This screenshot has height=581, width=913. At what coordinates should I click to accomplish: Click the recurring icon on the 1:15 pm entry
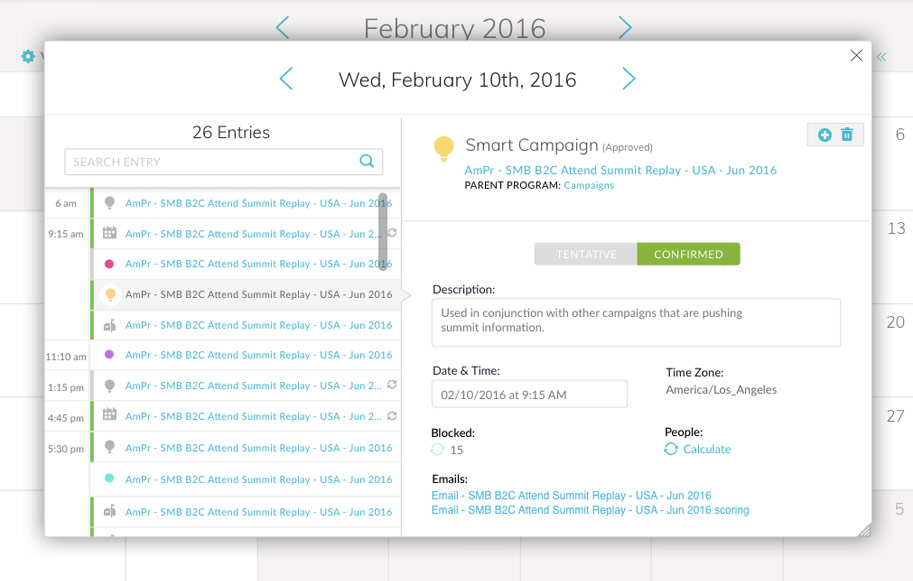click(392, 385)
